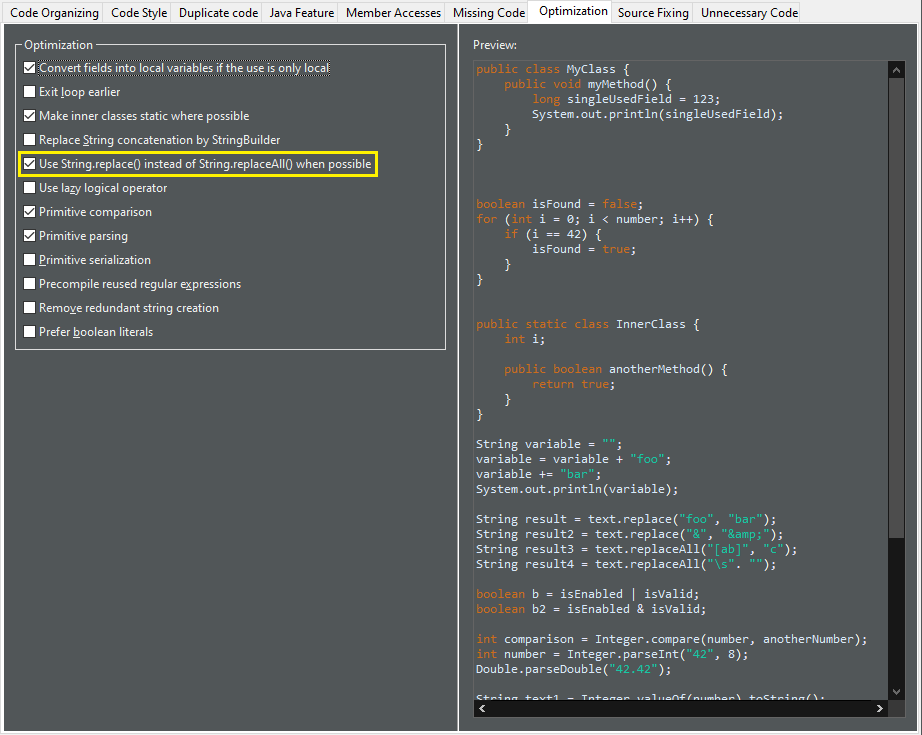Screen dimensions: 922x735
Task: Click the 'String result3' replaceAll preview line
Action: click(x=637, y=549)
